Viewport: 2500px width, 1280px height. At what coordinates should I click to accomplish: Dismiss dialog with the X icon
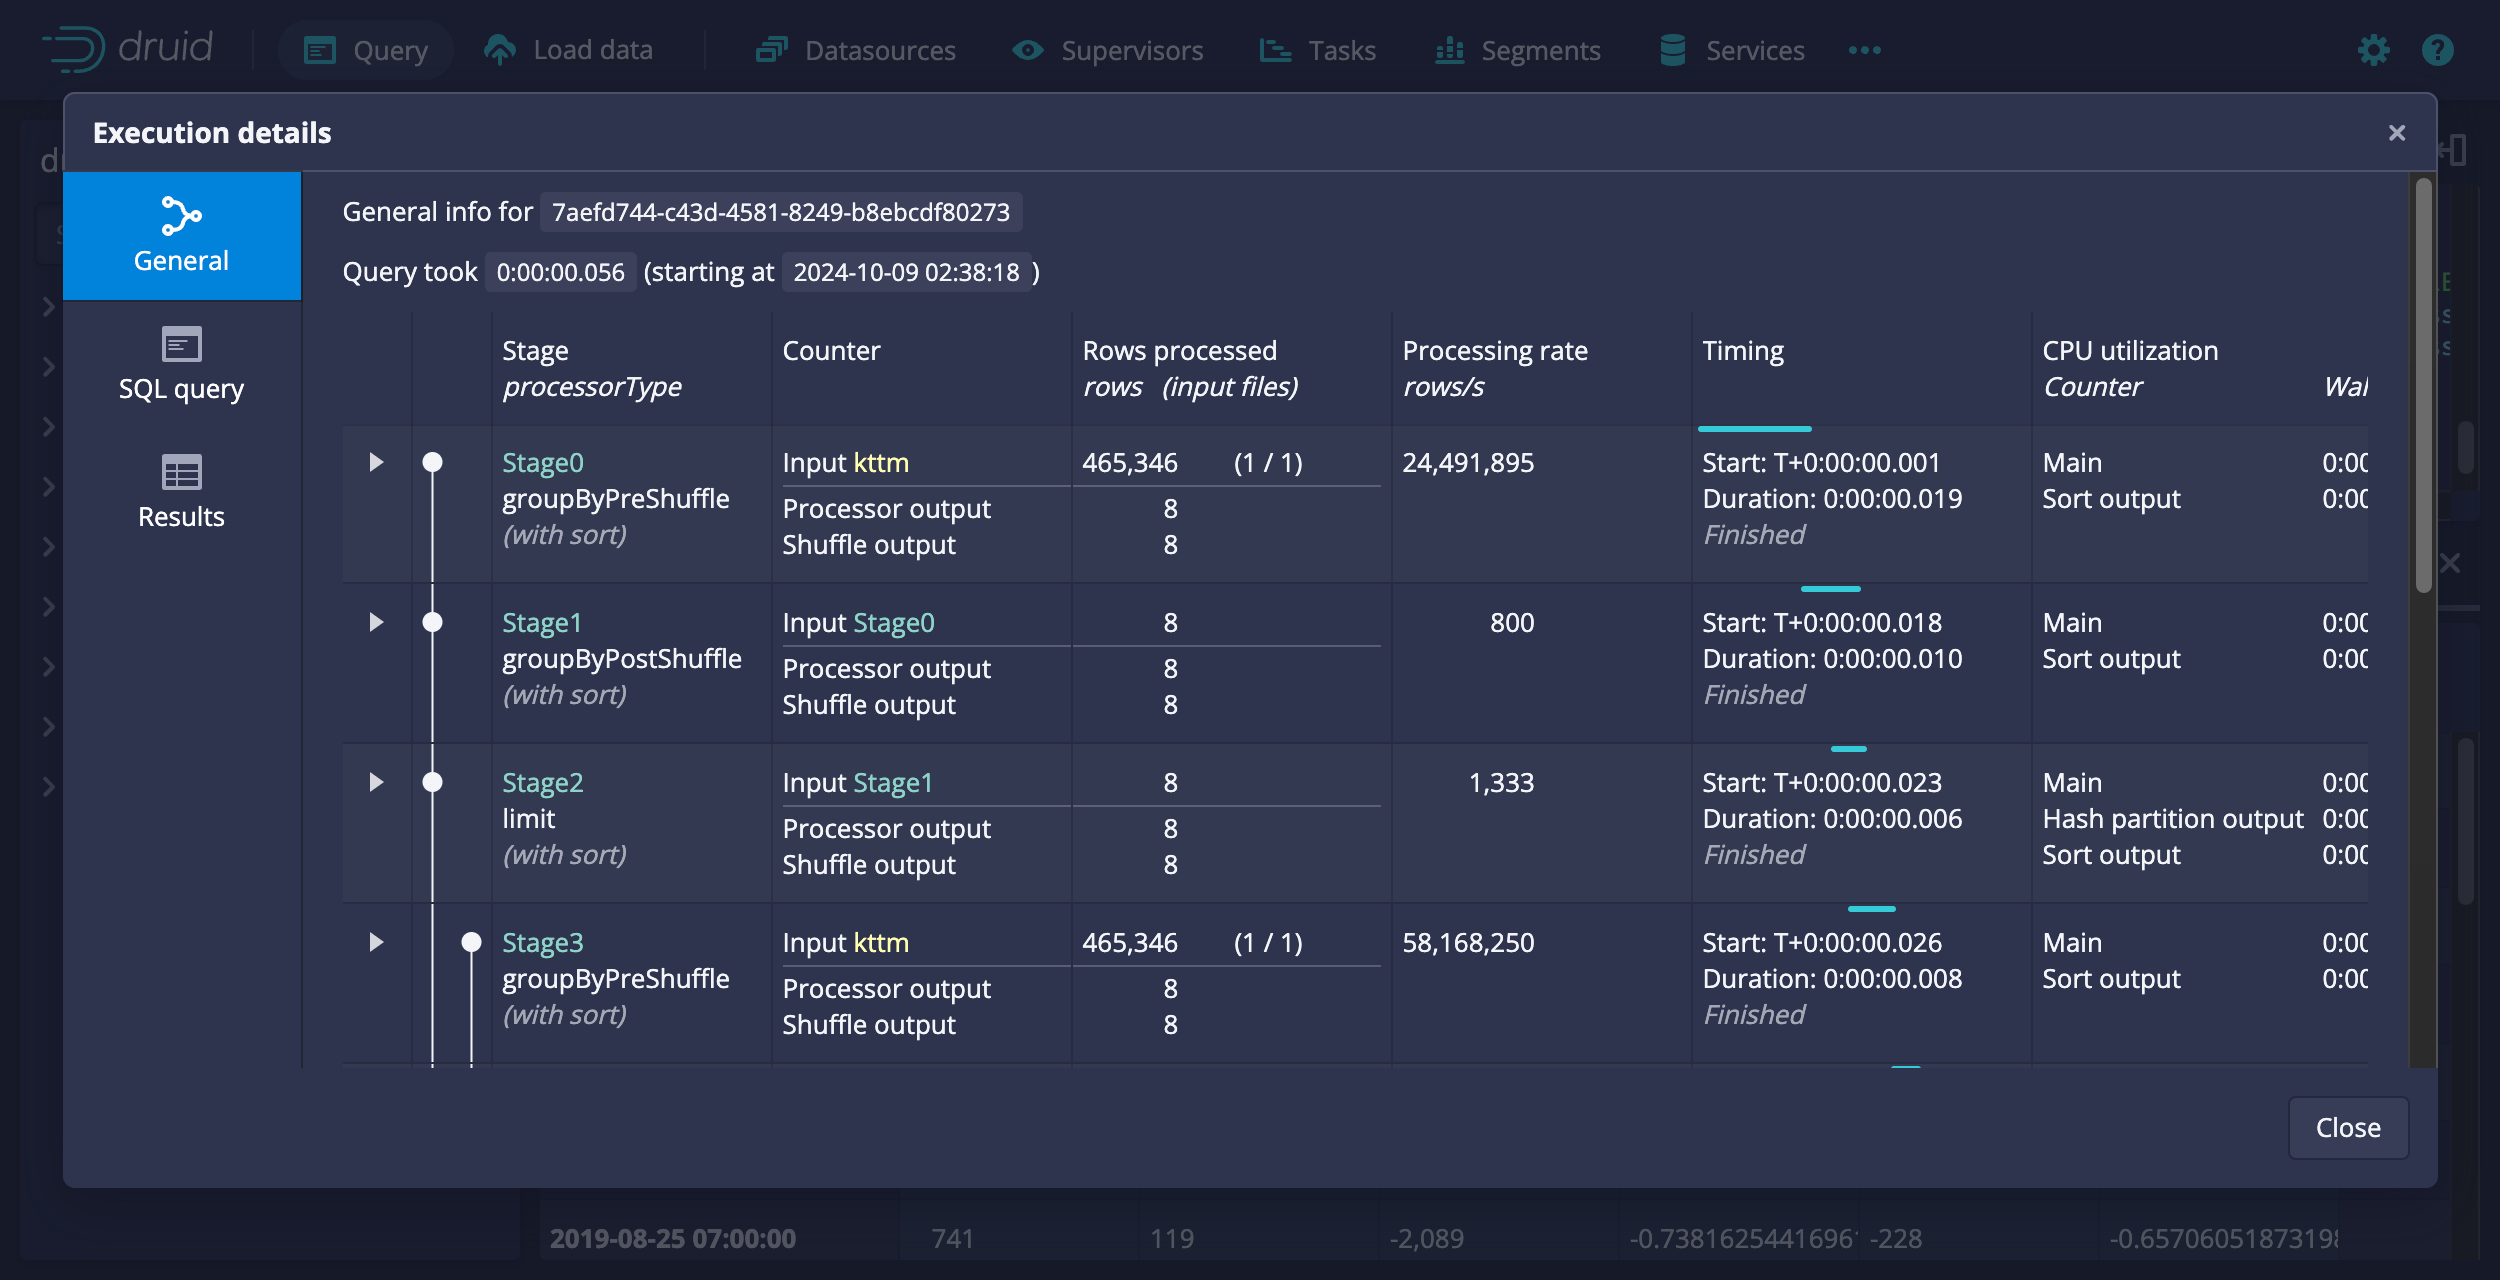(x=2396, y=133)
